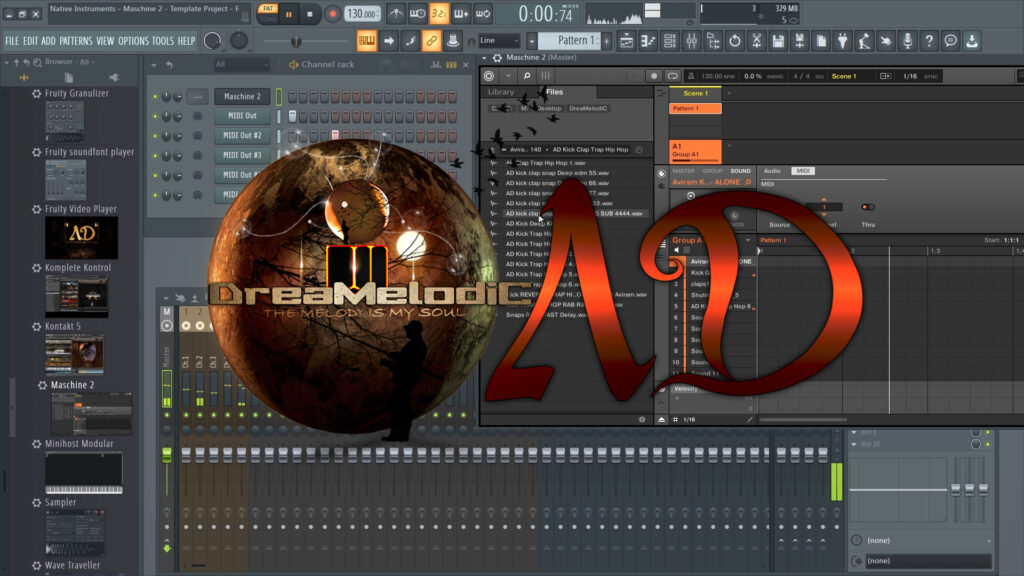Screen dimensions: 1024x576
Task: Open the Piano roll view icon
Action: point(648,41)
